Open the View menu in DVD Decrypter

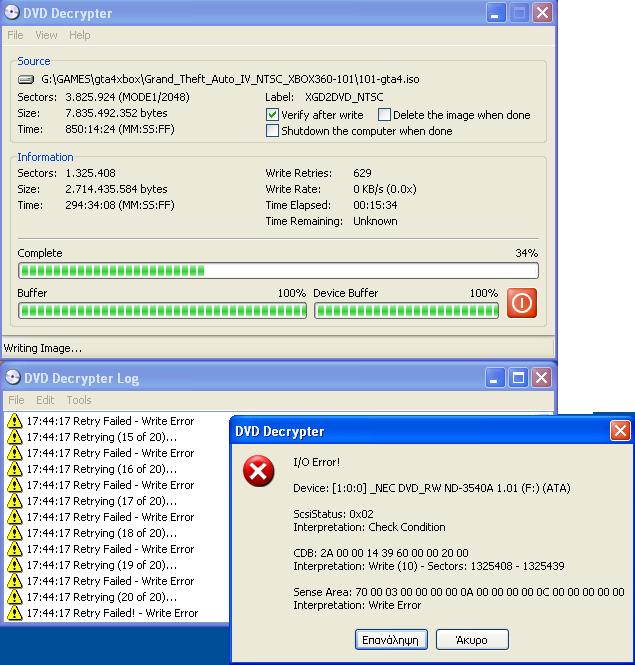[46, 35]
